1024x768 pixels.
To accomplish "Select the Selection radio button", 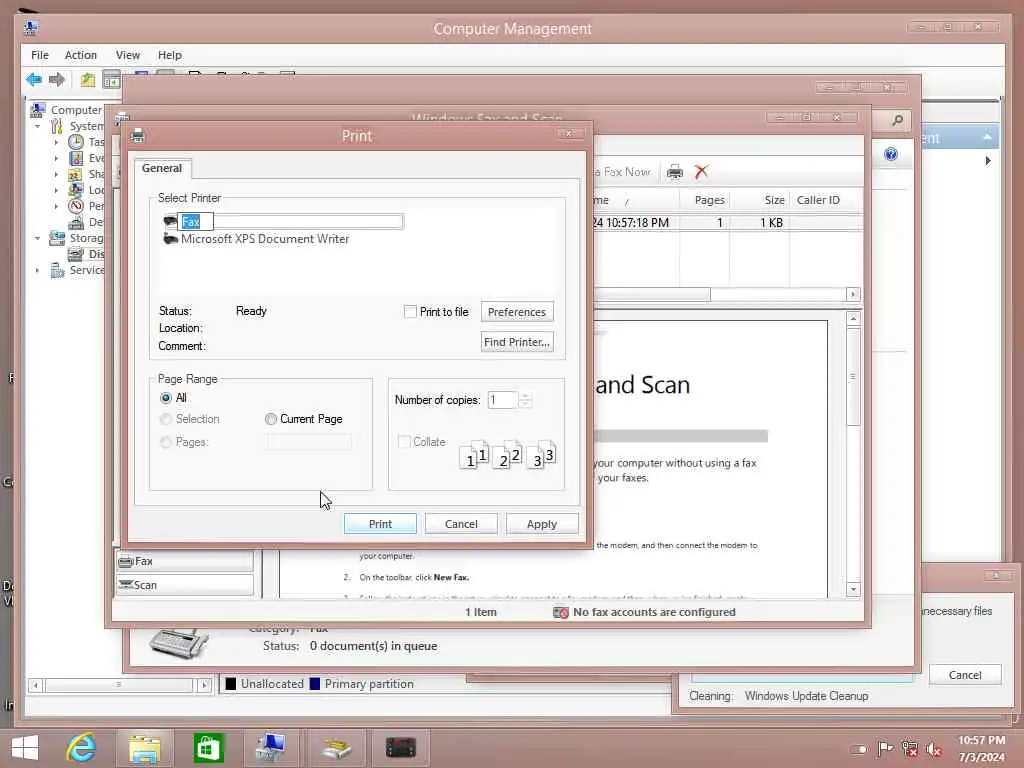I will coord(166,419).
